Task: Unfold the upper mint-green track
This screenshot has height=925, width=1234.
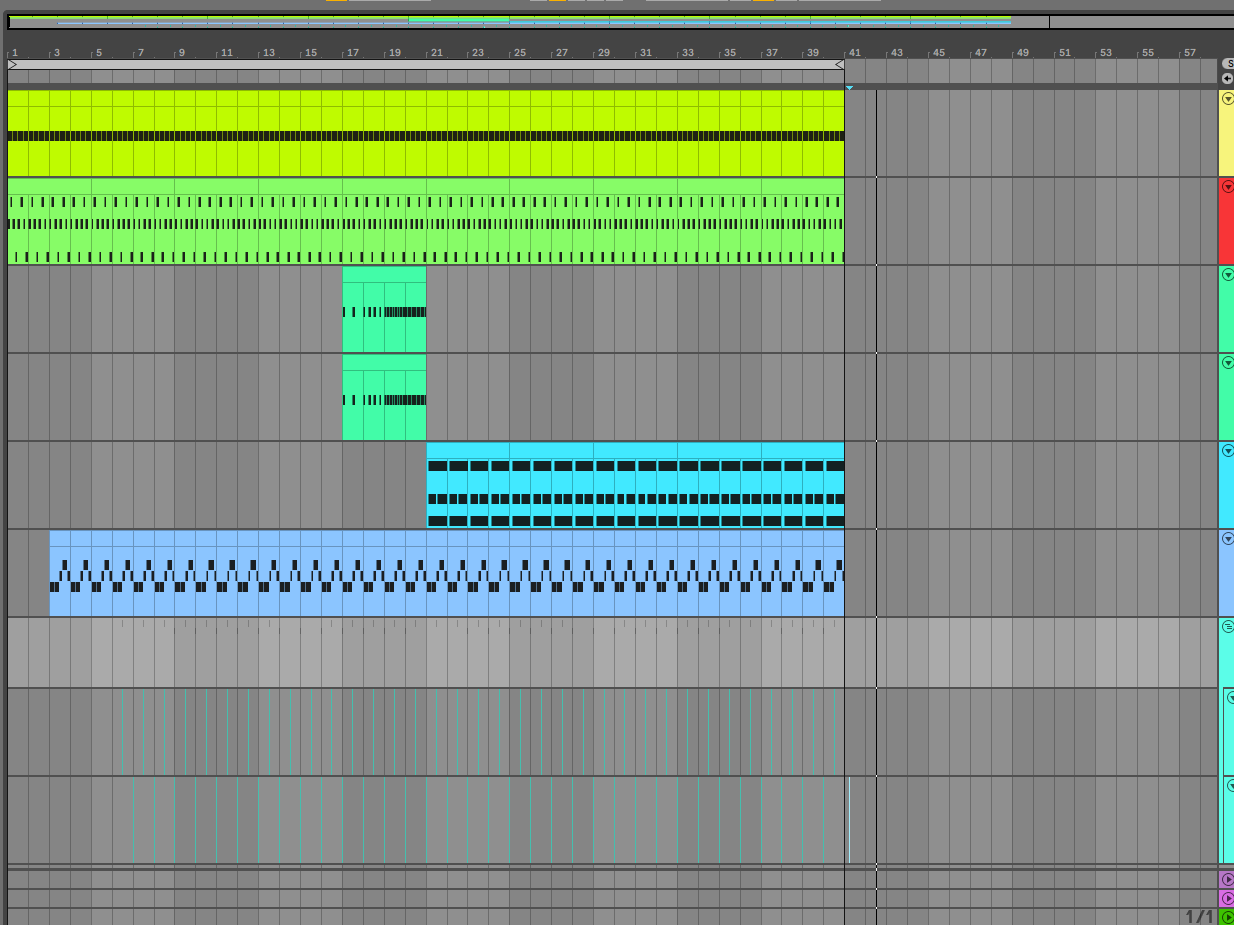Action: 1228,274
